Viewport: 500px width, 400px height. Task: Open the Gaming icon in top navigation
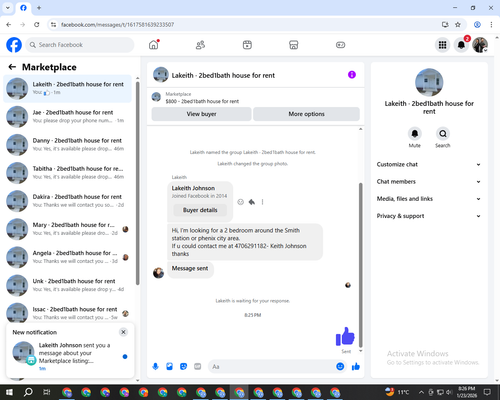pyautogui.click(x=340, y=45)
